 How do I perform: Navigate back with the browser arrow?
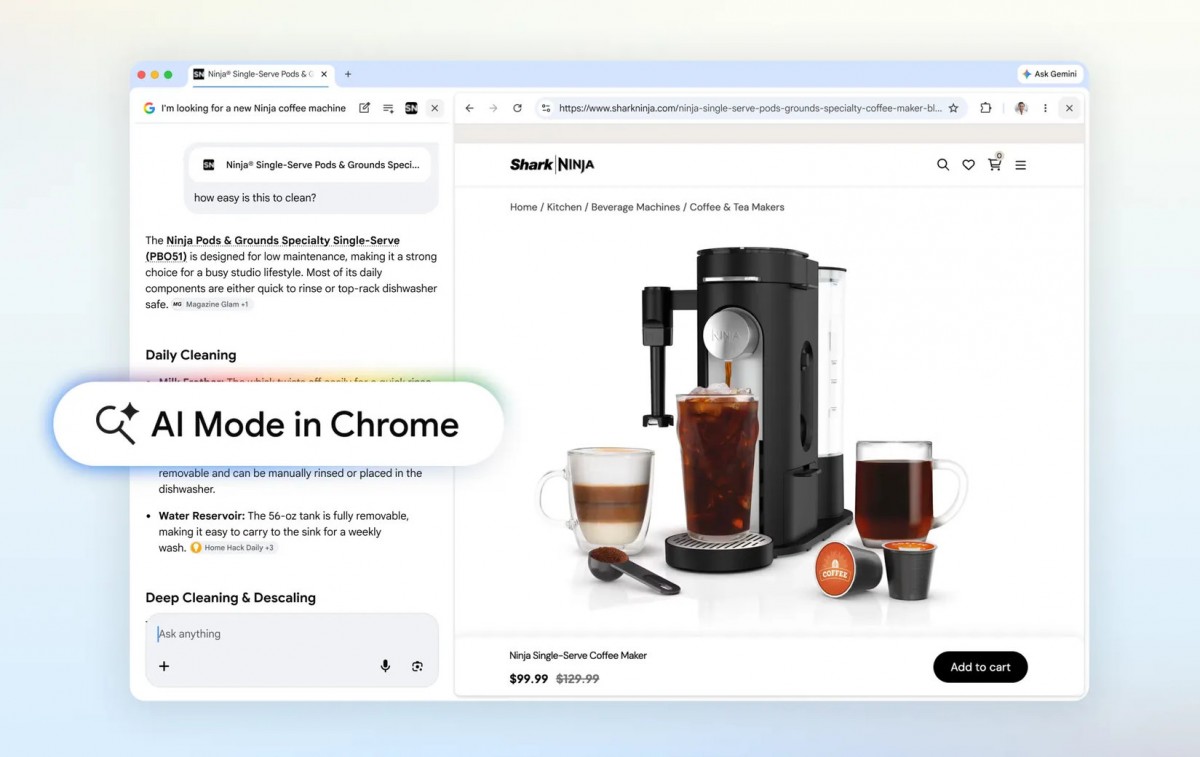point(468,107)
